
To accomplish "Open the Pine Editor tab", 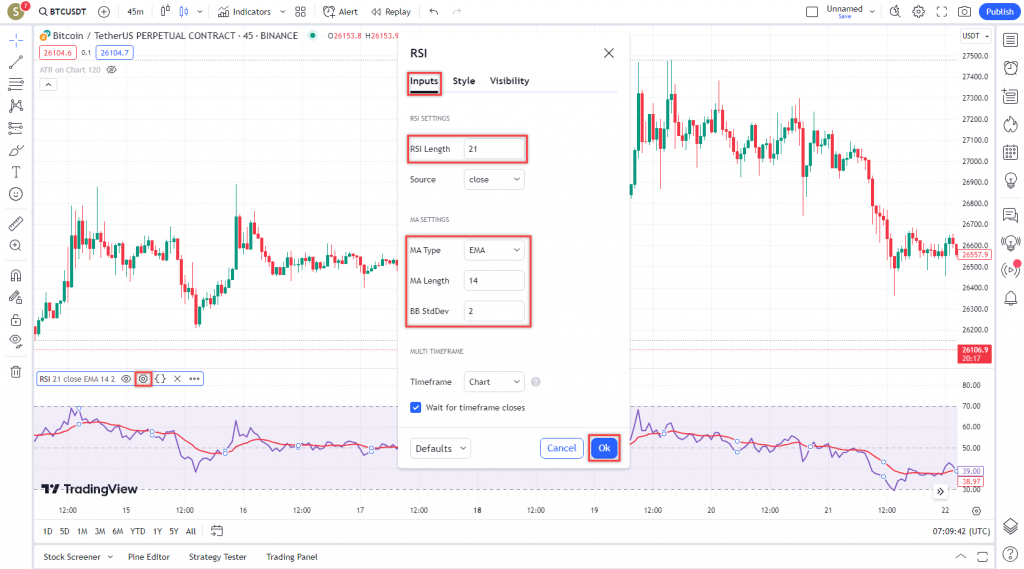I will (x=149, y=557).
